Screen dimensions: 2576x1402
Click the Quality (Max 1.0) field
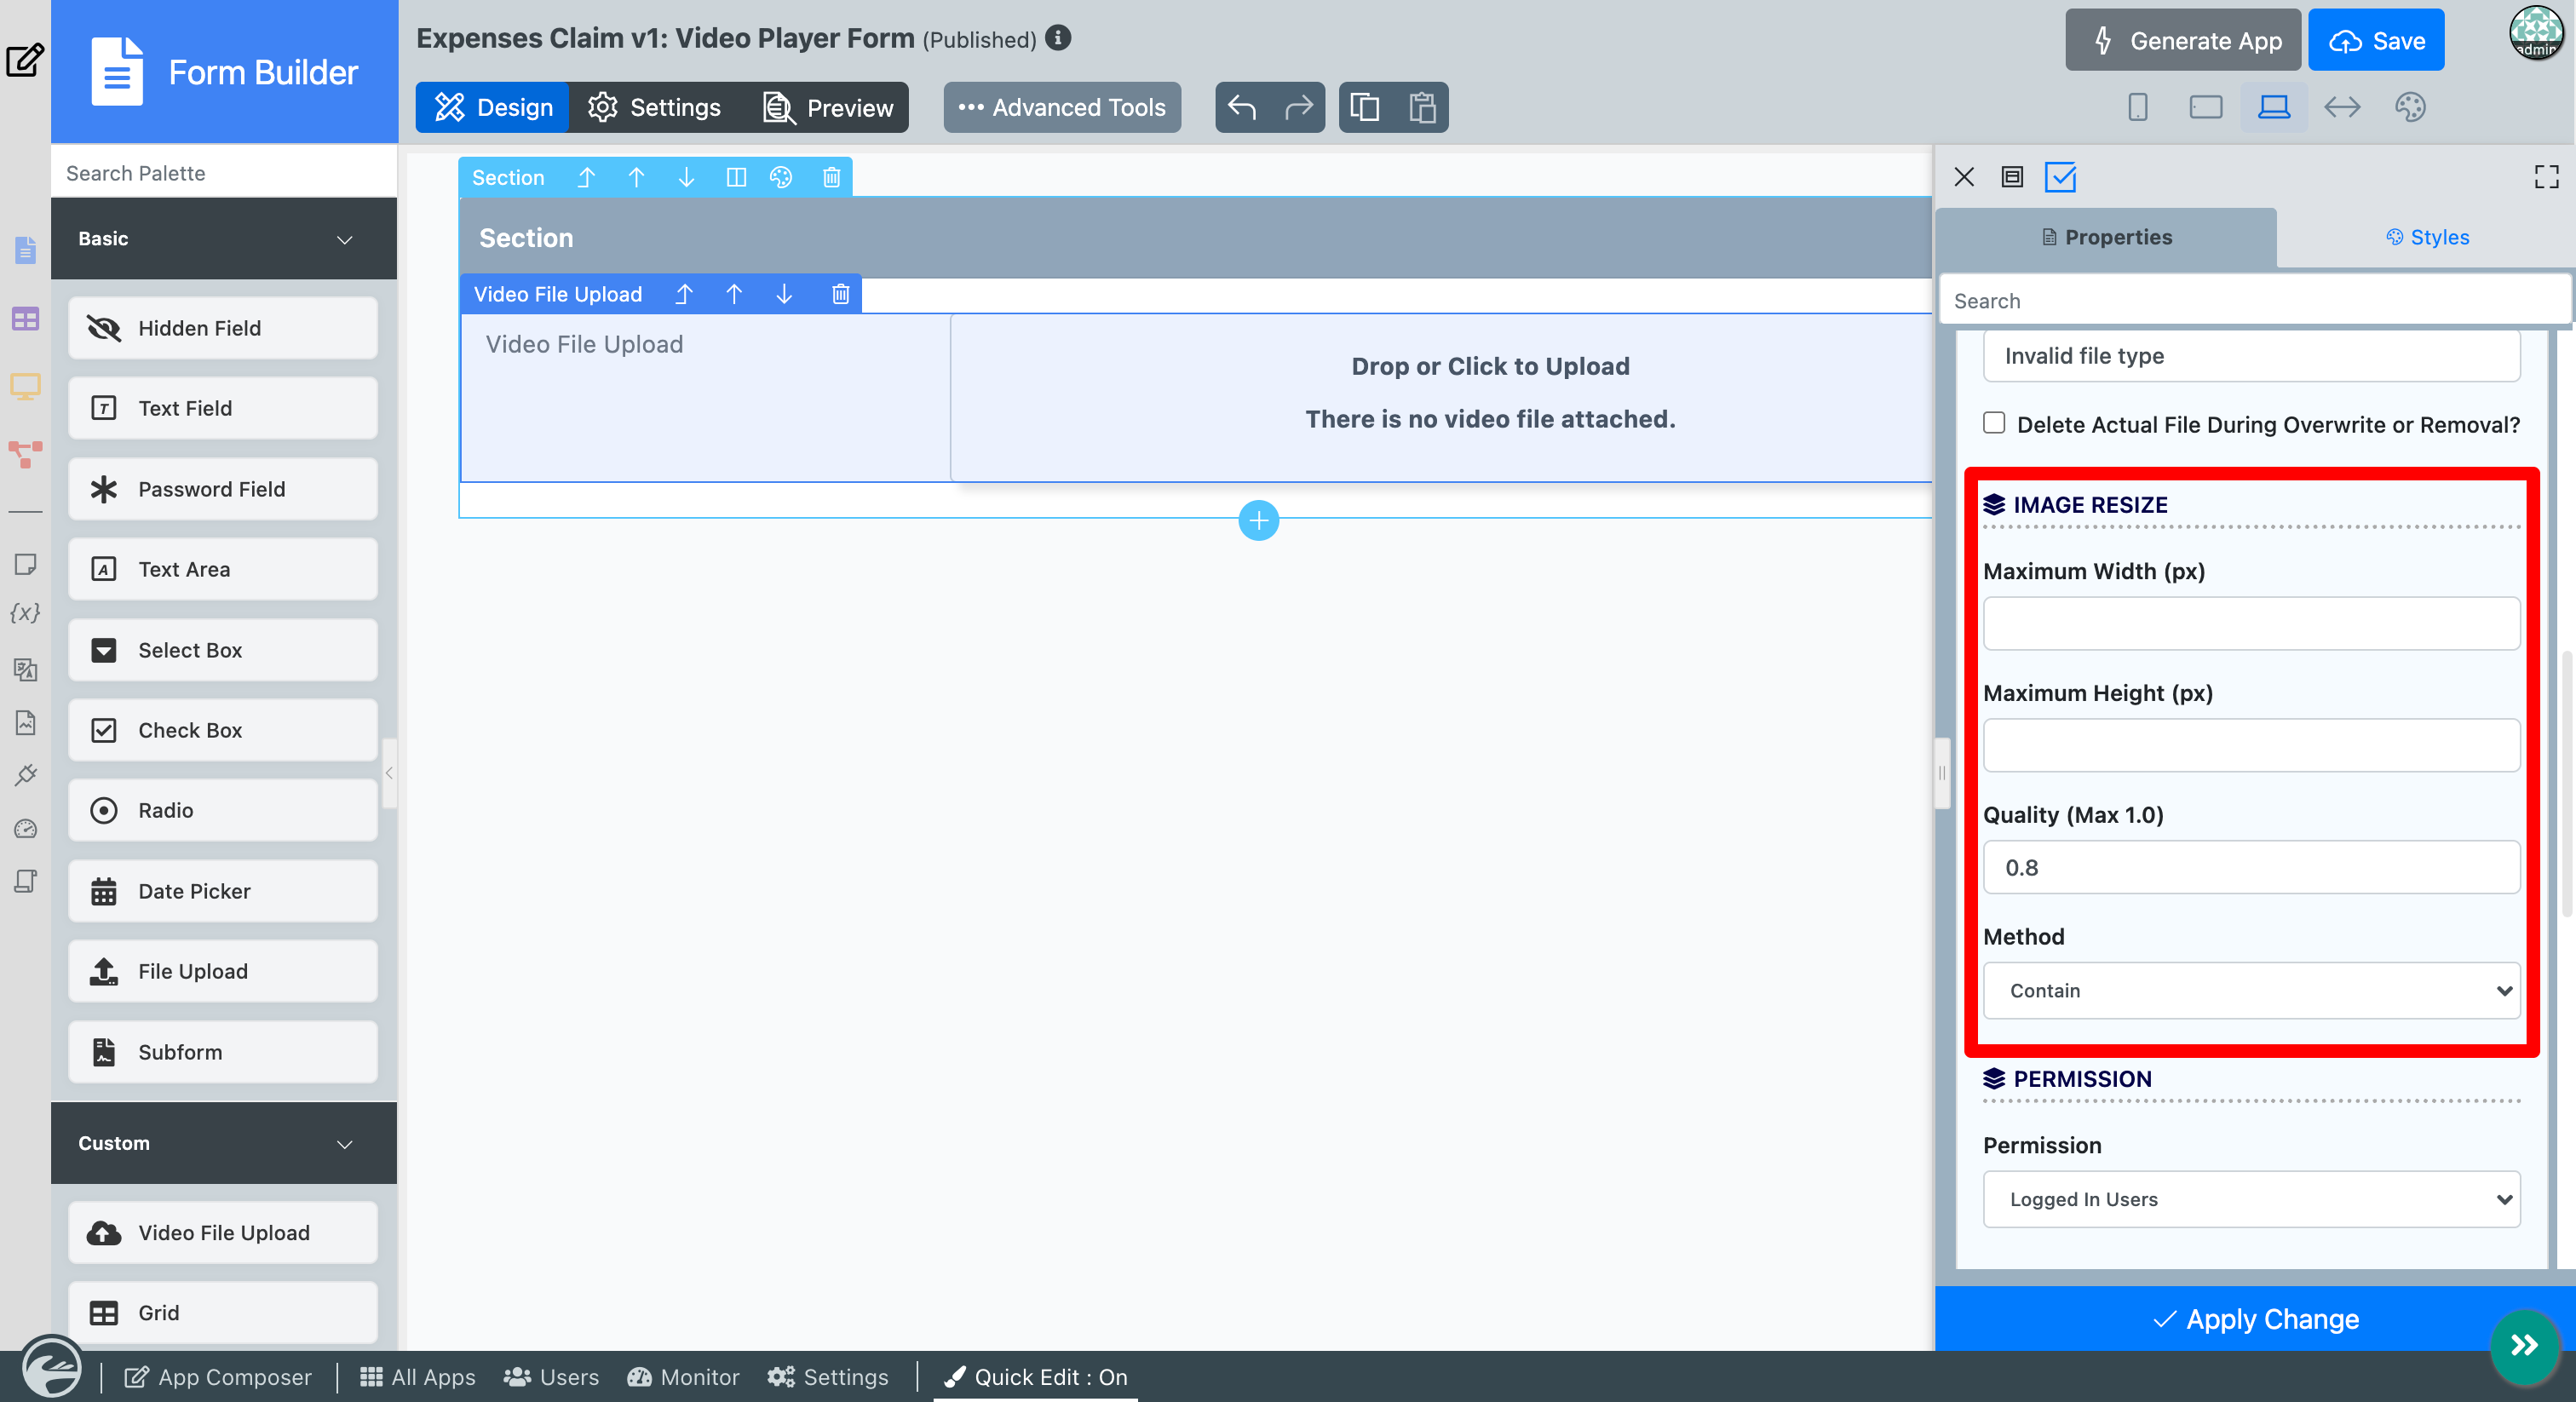tap(2251, 868)
